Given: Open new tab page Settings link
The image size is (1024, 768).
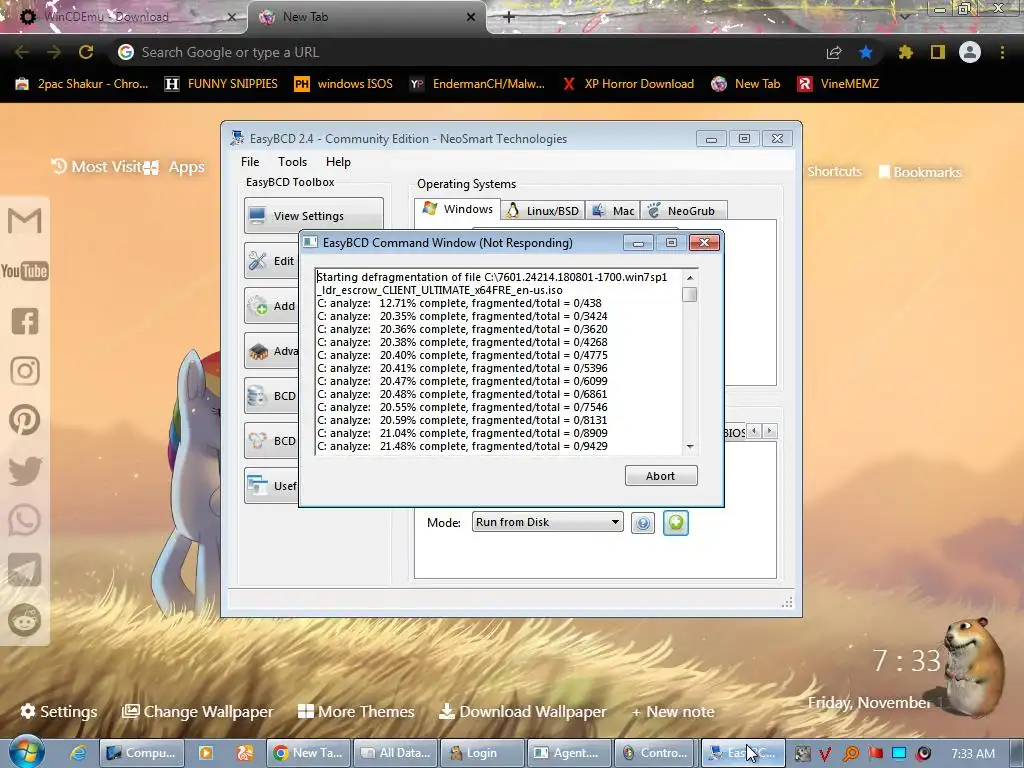Looking at the screenshot, I should coord(59,711).
